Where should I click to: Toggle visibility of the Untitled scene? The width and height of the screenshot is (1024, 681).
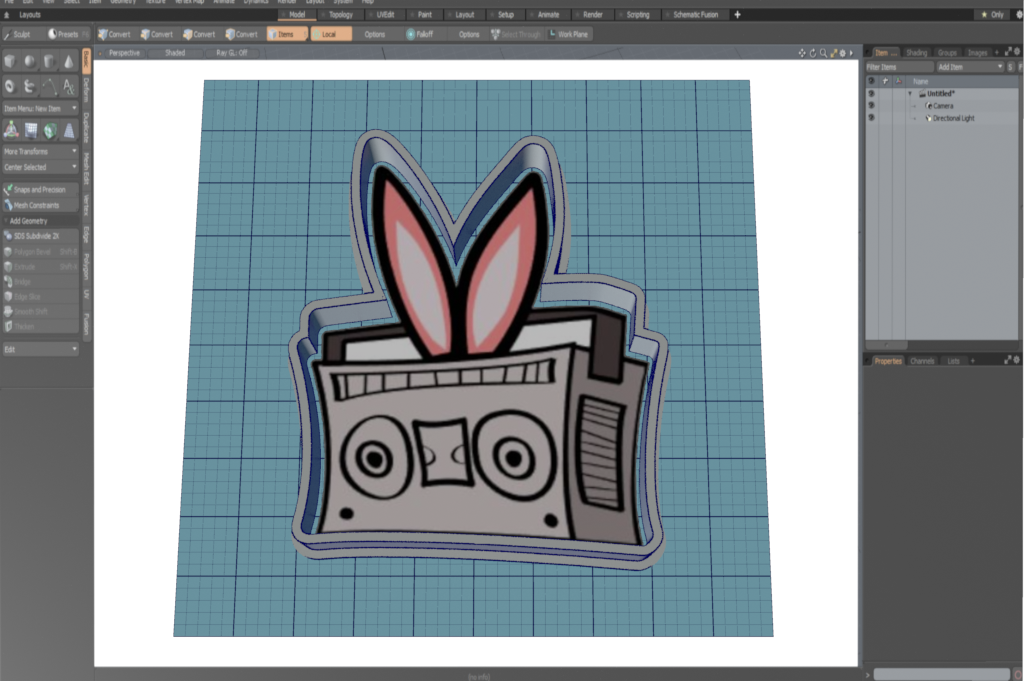(871, 94)
